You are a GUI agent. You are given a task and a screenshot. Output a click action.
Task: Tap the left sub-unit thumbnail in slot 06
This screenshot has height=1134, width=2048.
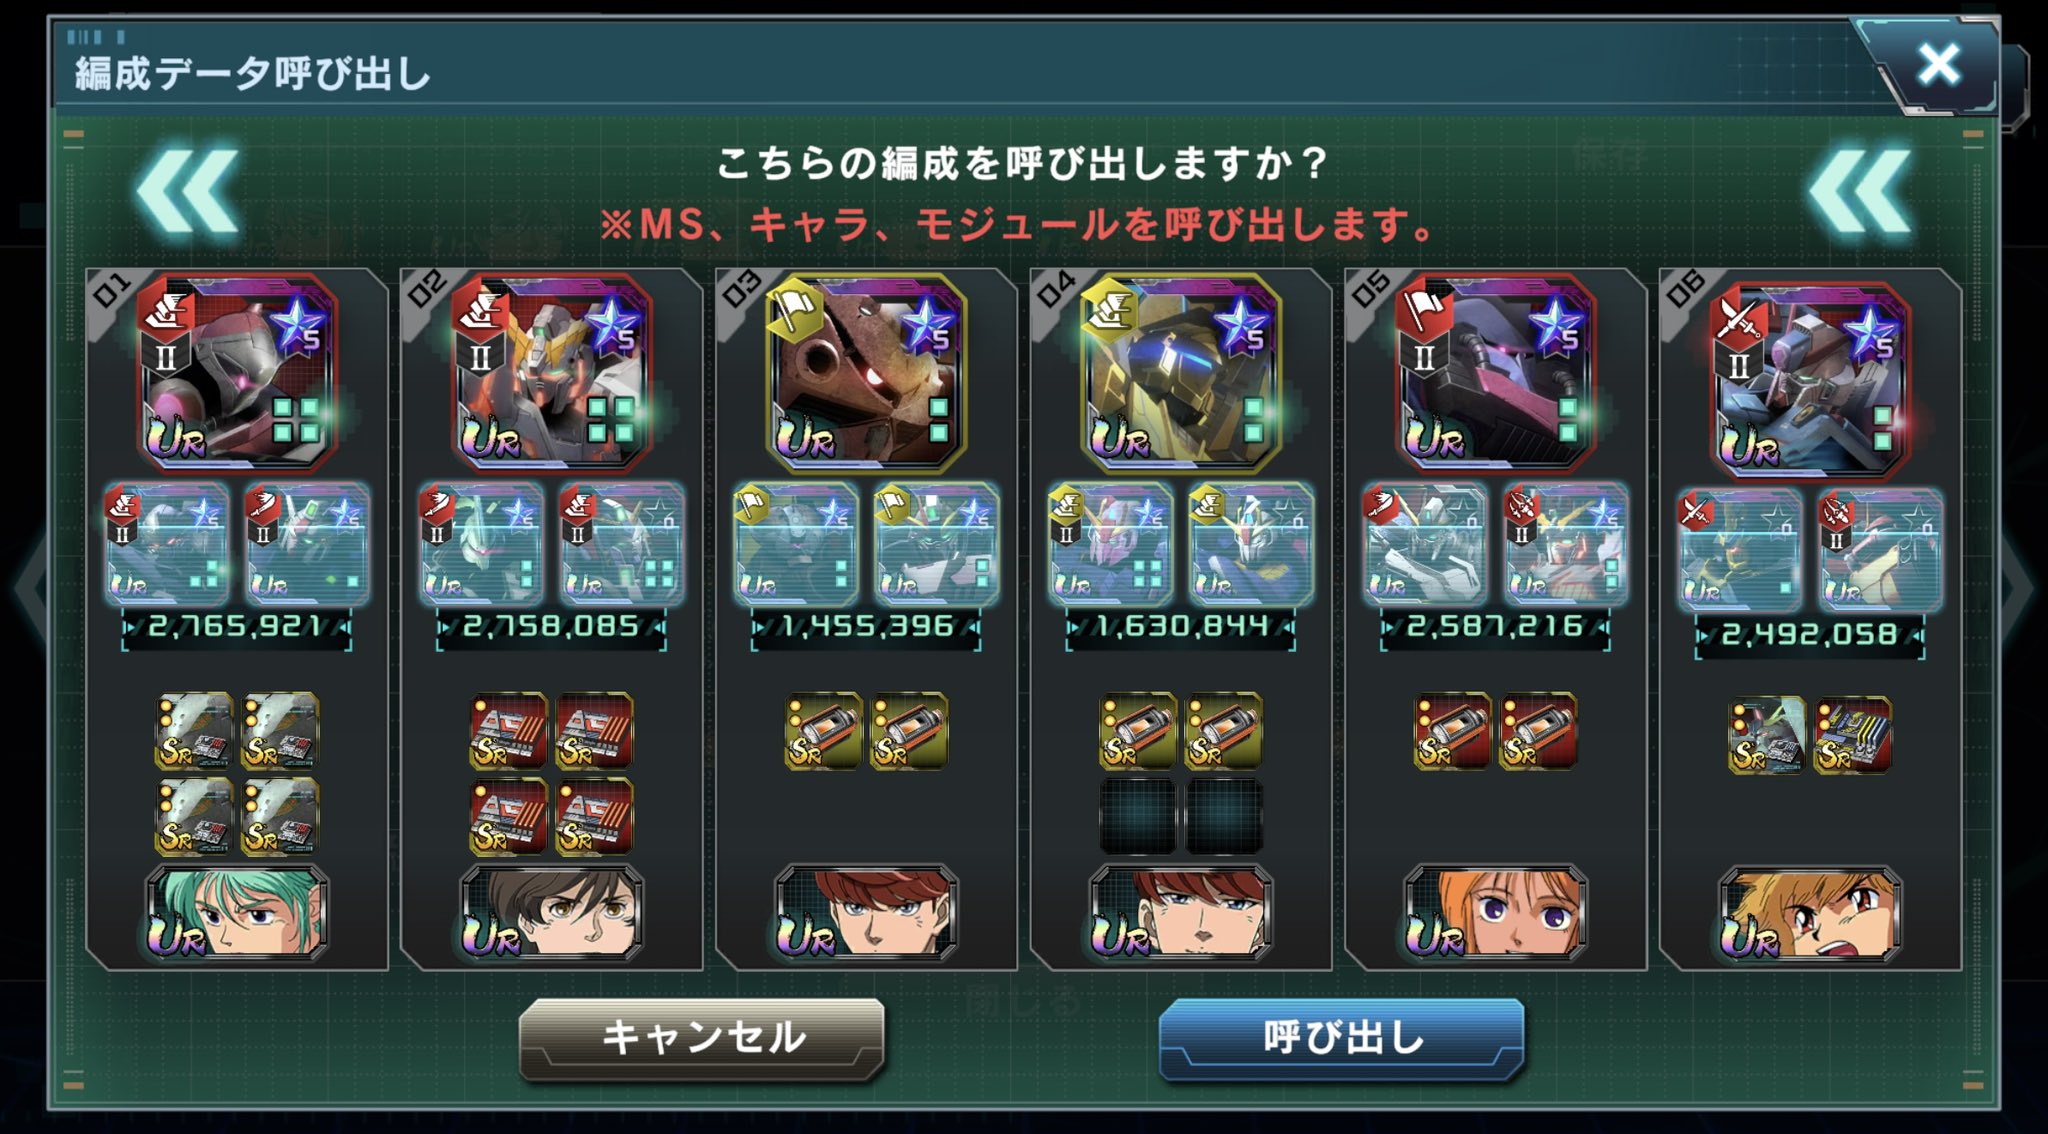click(1740, 550)
